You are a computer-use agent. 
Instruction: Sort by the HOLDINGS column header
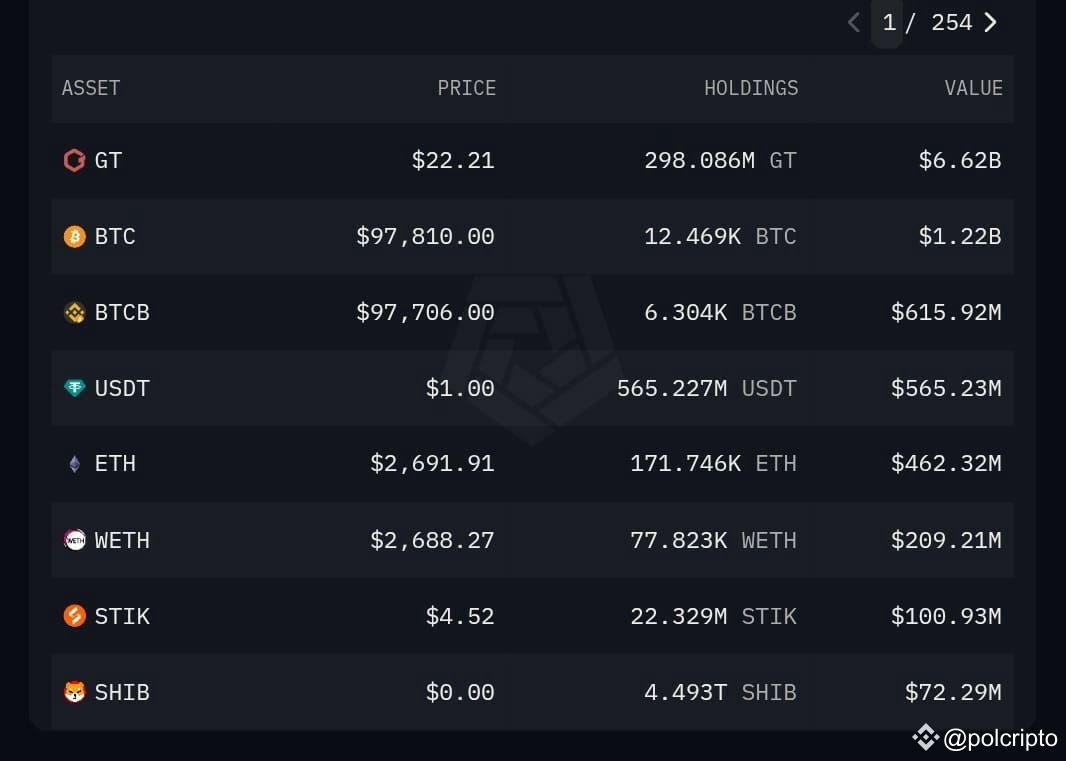[751, 88]
